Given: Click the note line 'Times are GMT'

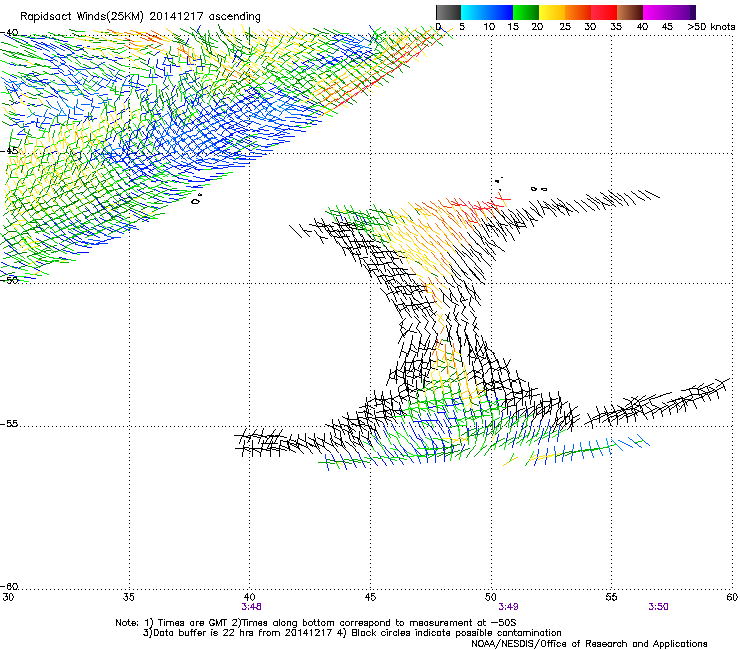Looking at the screenshot, I should (193, 623).
